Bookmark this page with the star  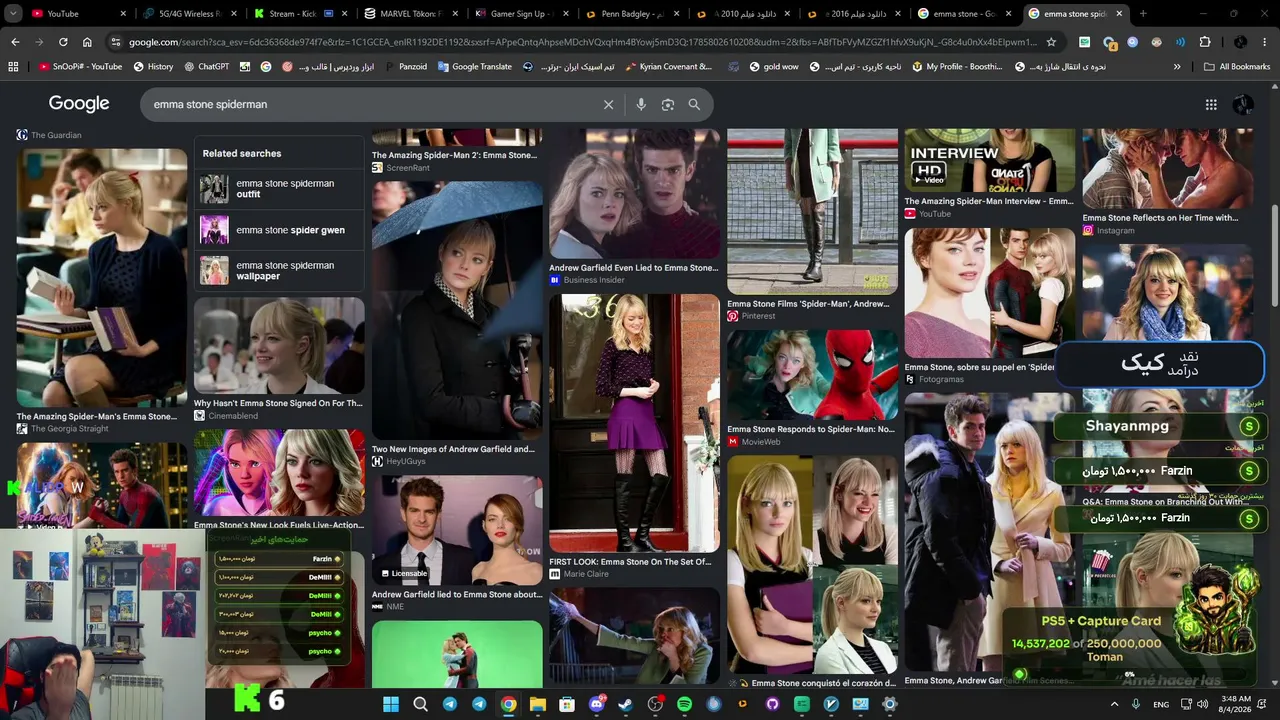(x=1051, y=42)
